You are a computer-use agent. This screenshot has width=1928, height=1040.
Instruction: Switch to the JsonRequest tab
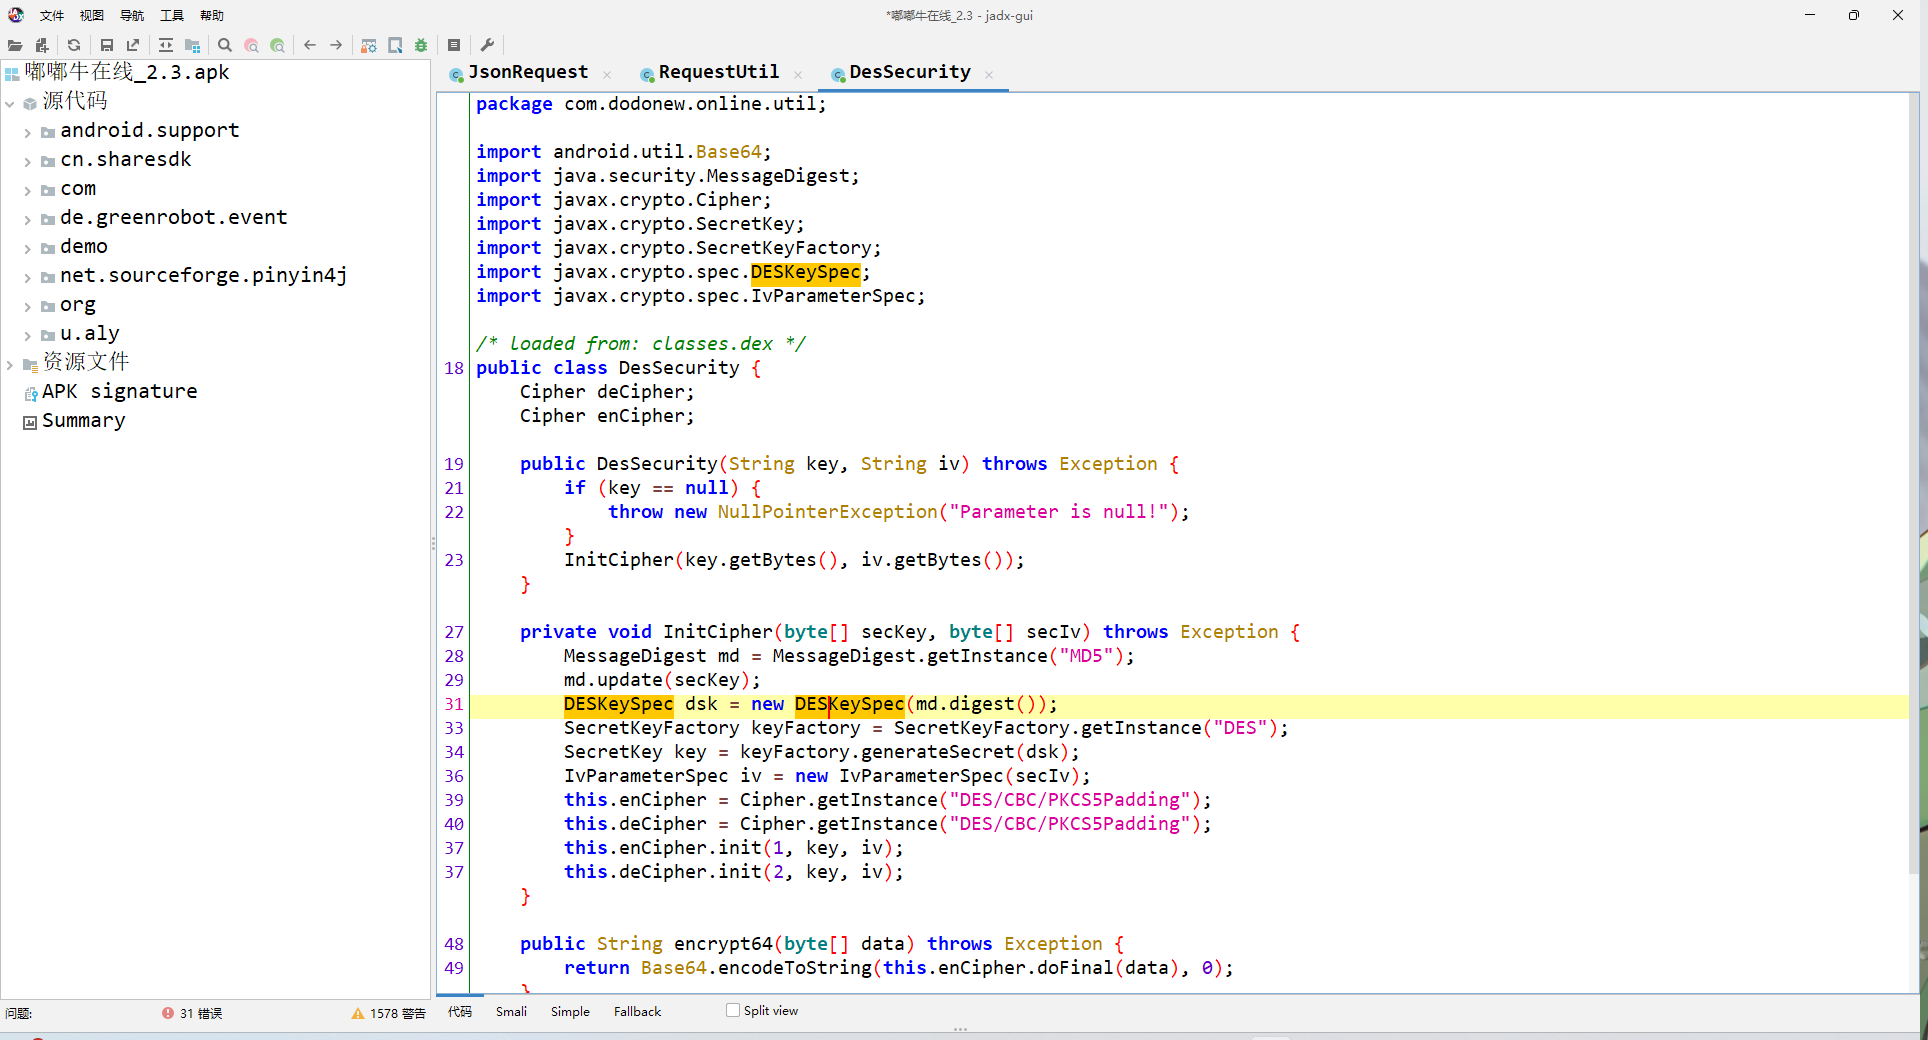(528, 72)
